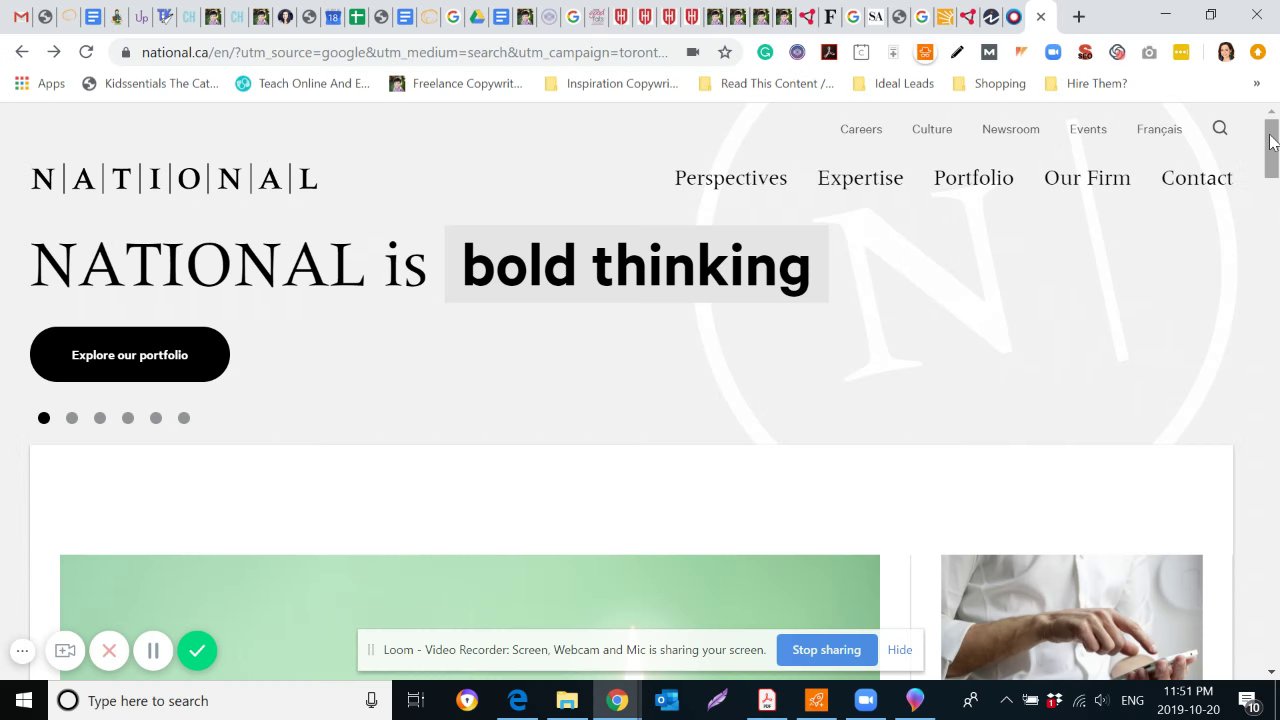Viewport: 1280px width, 720px height.
Task: Open the Apps bookmarks shortcut
Action: pyautogui.click(x=40, y=83)
